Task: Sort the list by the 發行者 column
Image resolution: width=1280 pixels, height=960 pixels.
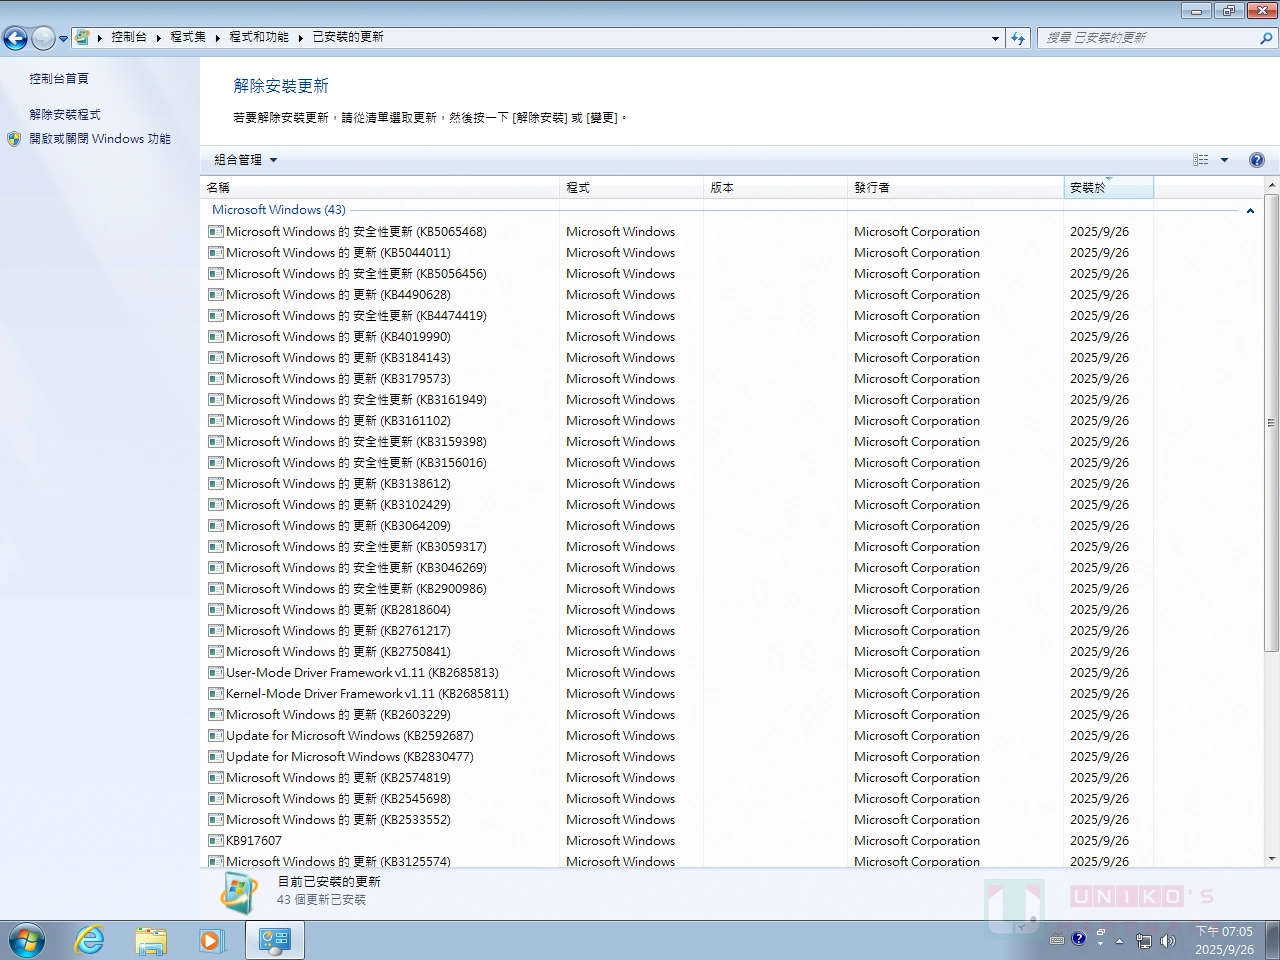Action: (x=955, y=187)
